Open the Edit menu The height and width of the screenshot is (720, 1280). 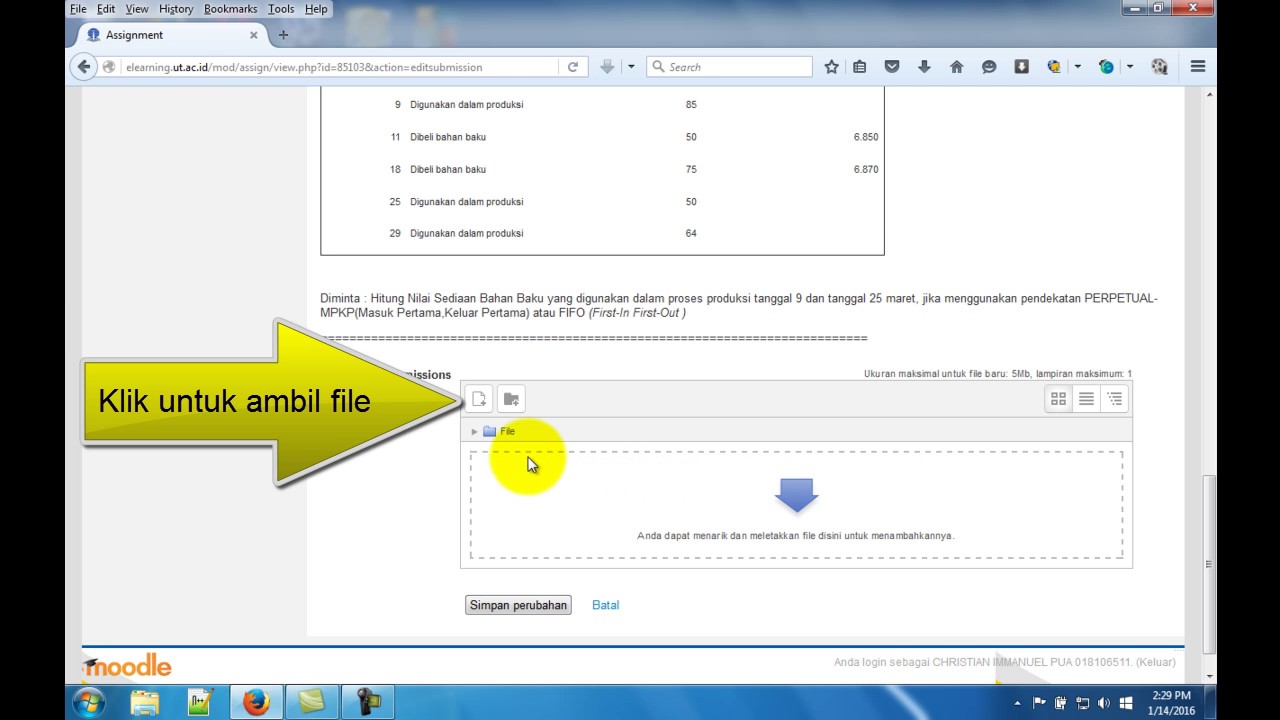tap(106, 9)
